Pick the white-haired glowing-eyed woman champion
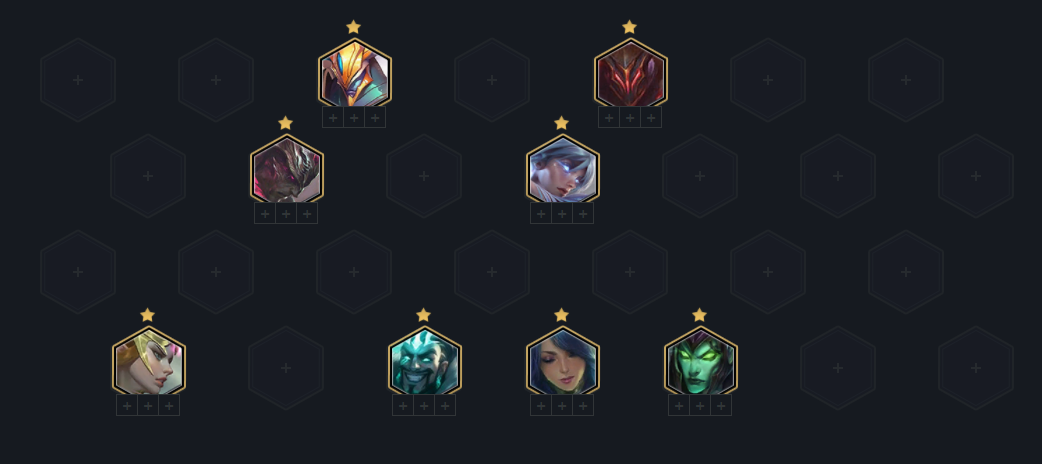This screenshot has width=1042, height=464. pos(563,169)
